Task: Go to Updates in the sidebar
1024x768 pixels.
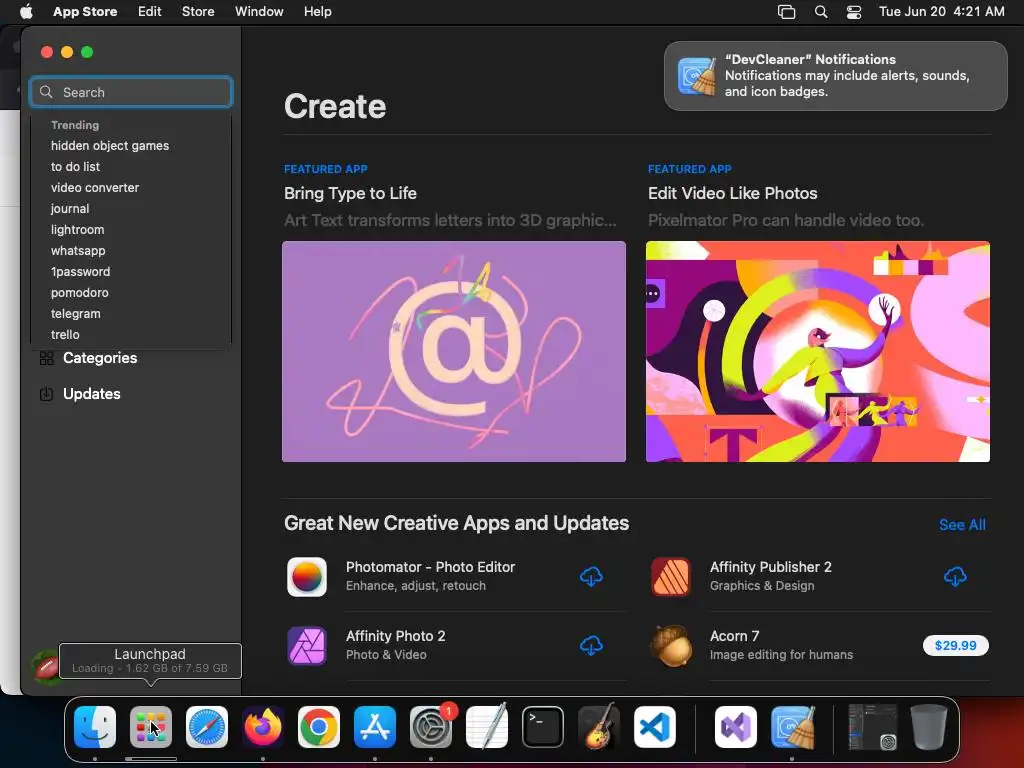Action: tap(91, 394)
